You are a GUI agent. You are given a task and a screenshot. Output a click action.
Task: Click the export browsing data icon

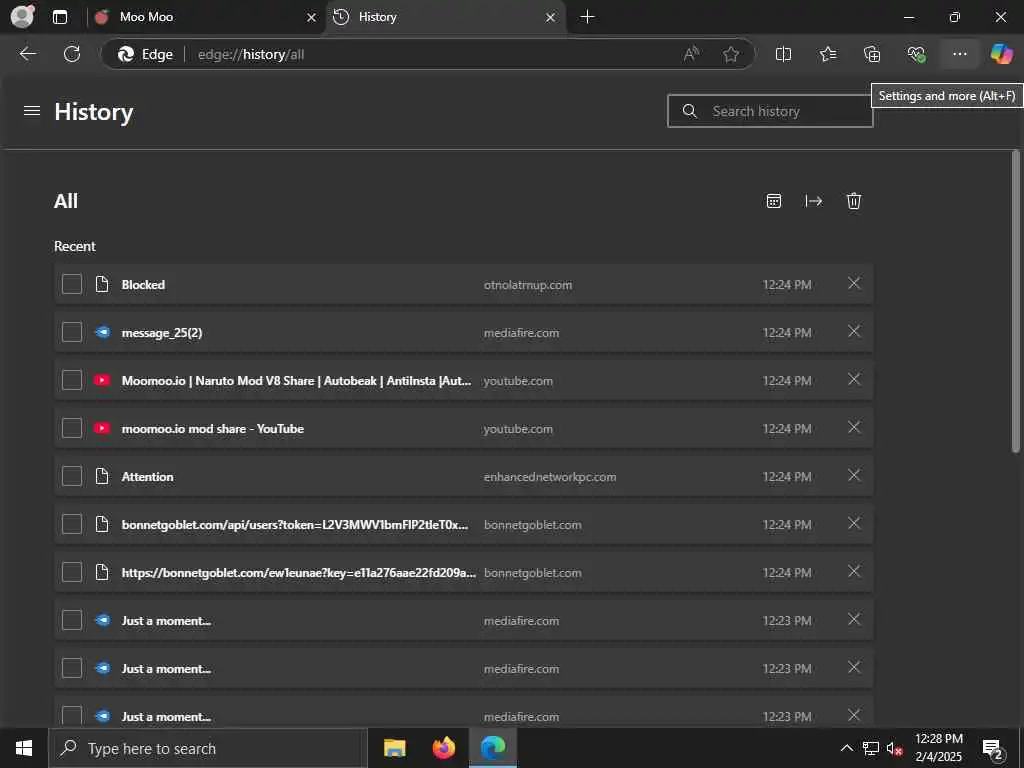pyautogui.click(x=814, y=201)
